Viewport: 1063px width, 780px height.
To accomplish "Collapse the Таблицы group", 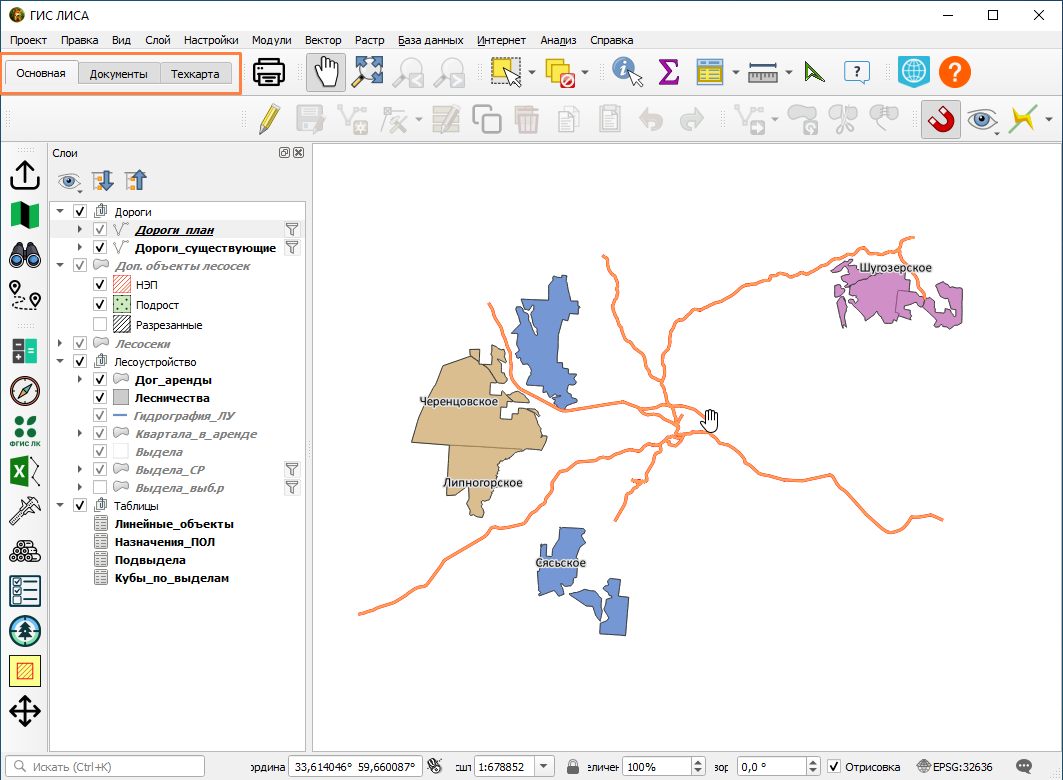I will (x=60, y=506).
